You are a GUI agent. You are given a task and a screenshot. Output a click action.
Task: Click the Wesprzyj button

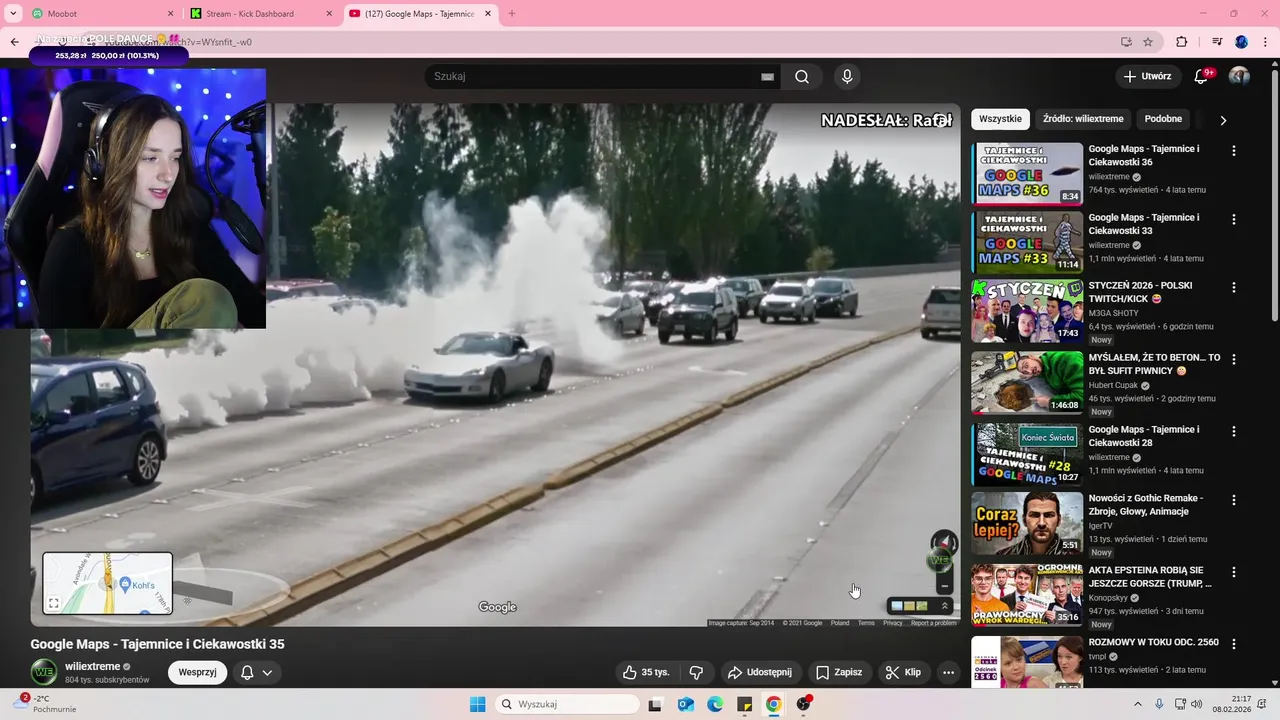pyautogui.click(x=197, y=673)
